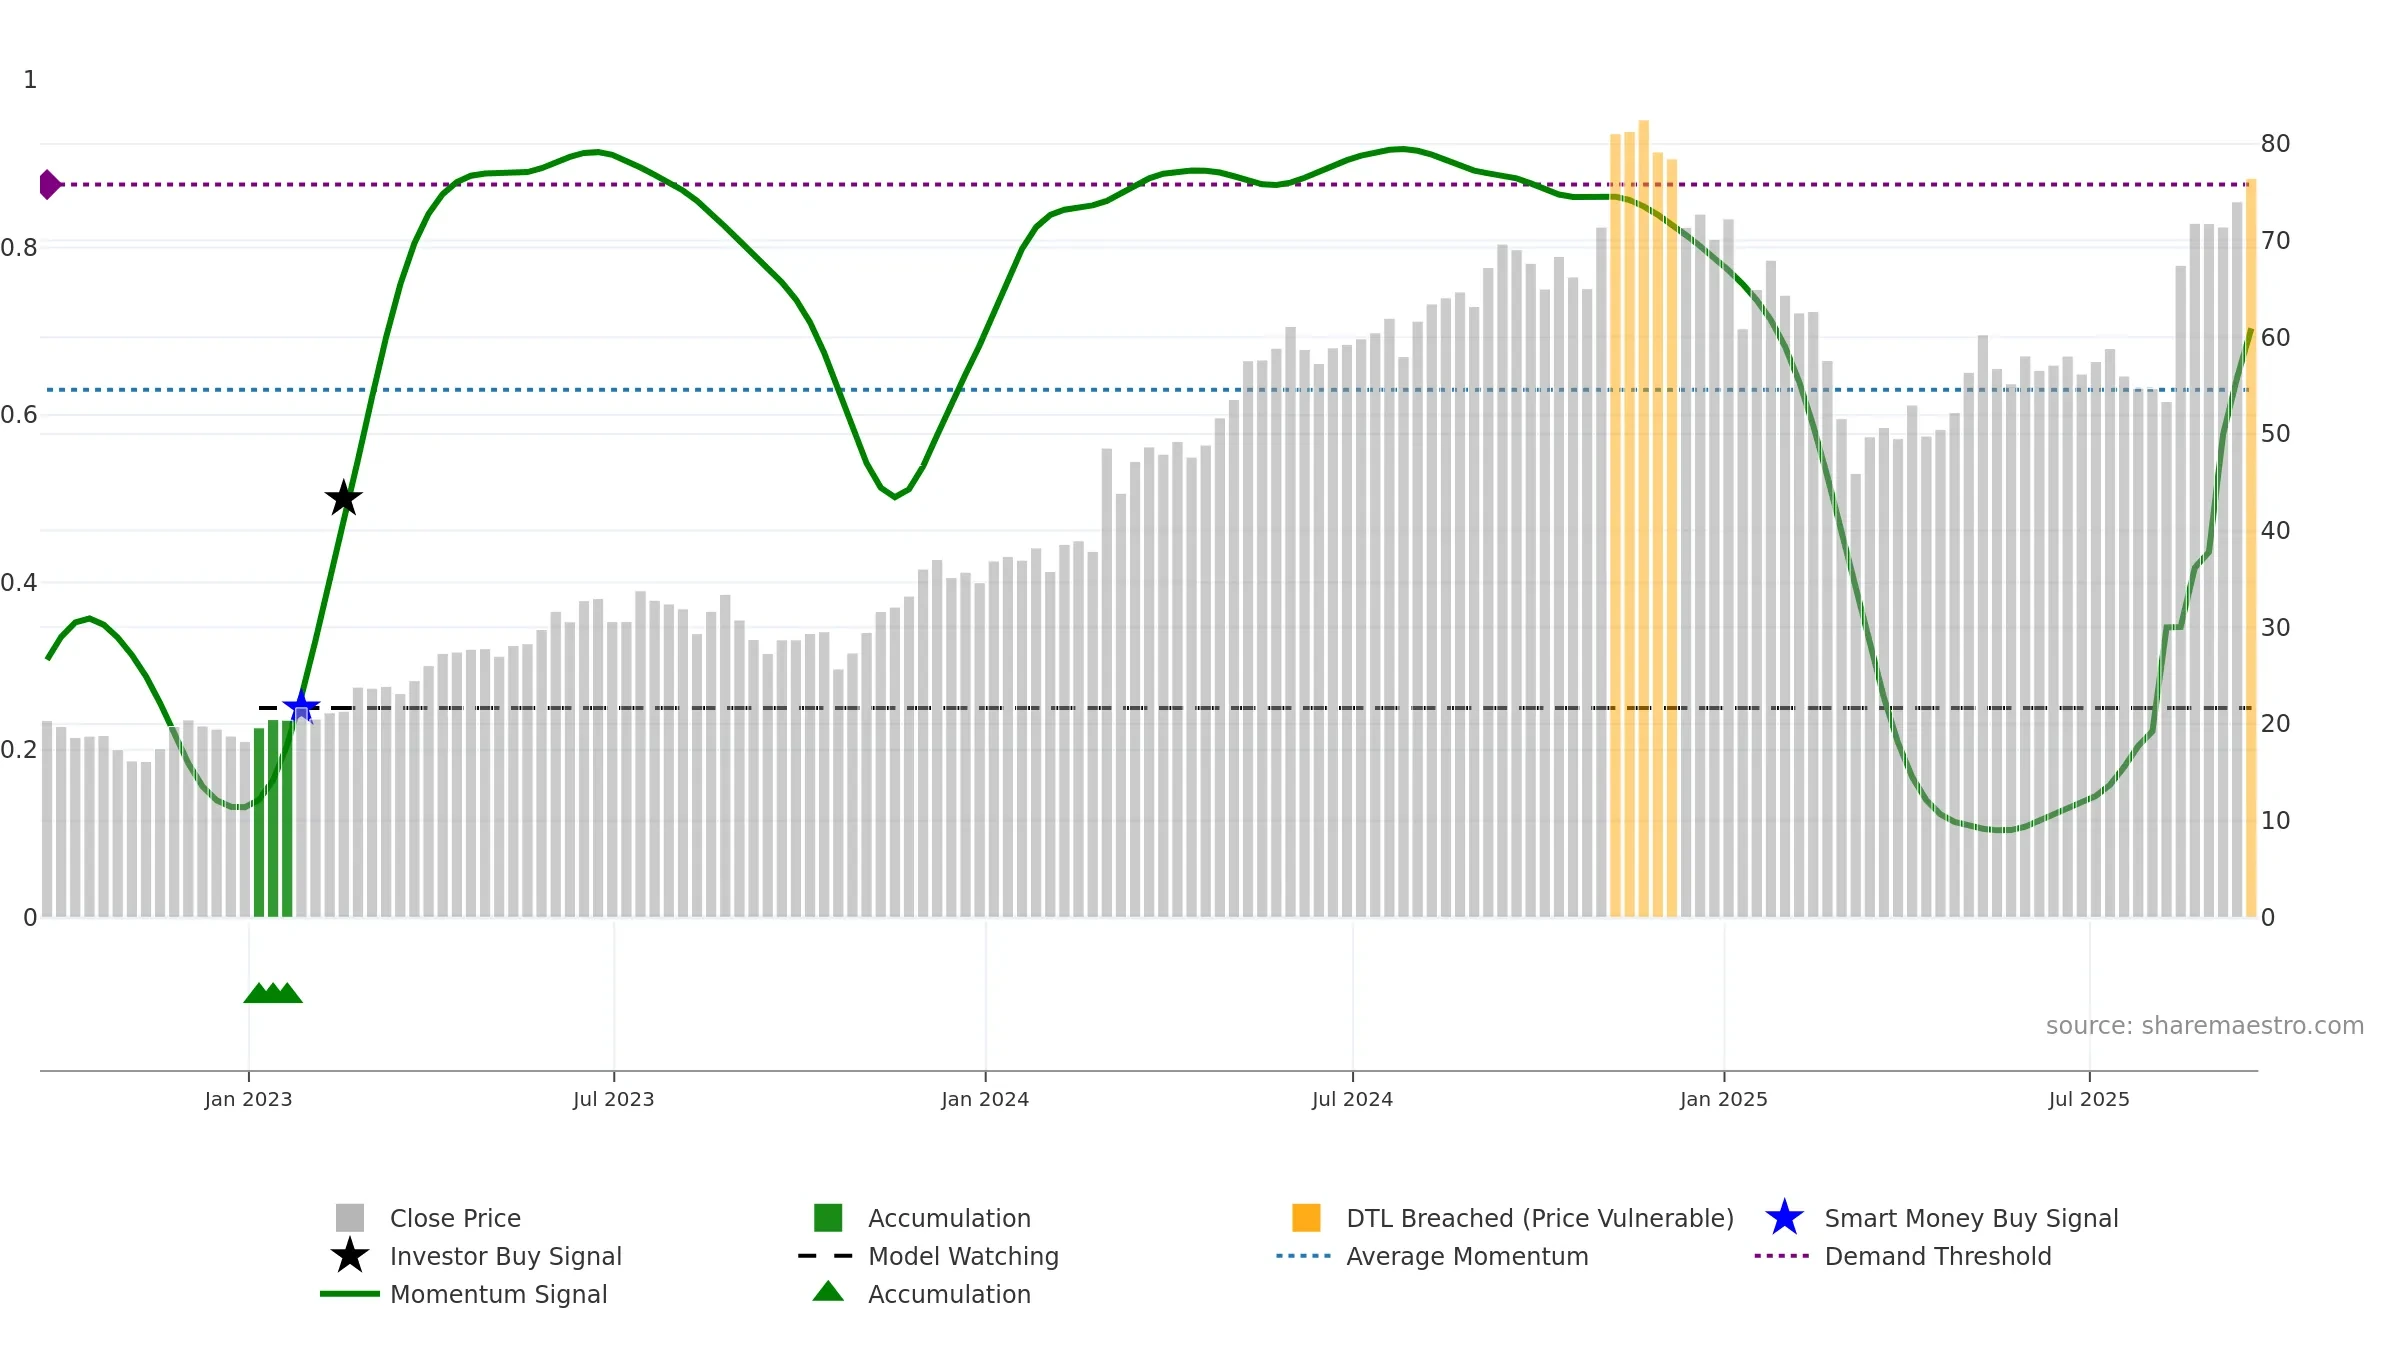Click the green accumulation triangles below chart
Viewport: 2400px width, 1350px height.
tap(273, 993)
